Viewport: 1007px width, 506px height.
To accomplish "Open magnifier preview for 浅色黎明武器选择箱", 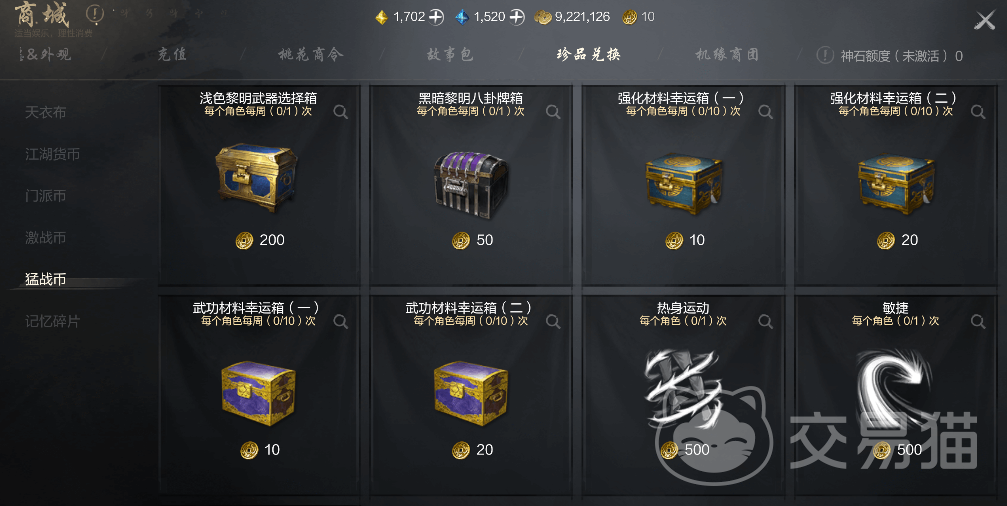I will pyautogui.click(x=341, y=112).
